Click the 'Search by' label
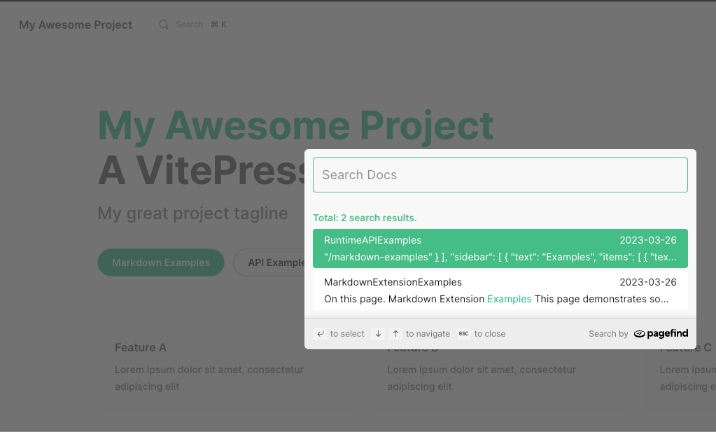The width and height of the screenshot is (716, 432). pyautogui.click(x=608, y=334)
